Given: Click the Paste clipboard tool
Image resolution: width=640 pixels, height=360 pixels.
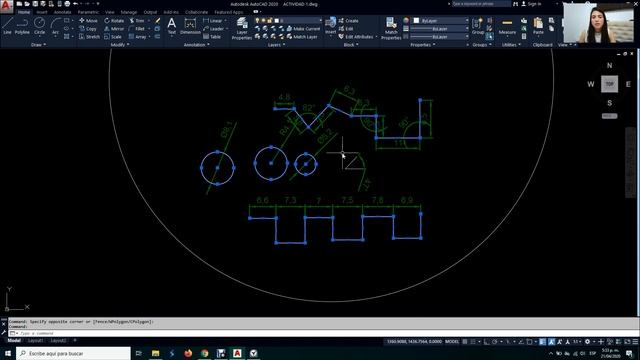Looking at the screenshot, I should pyautogui.click(x=538, y=27).
